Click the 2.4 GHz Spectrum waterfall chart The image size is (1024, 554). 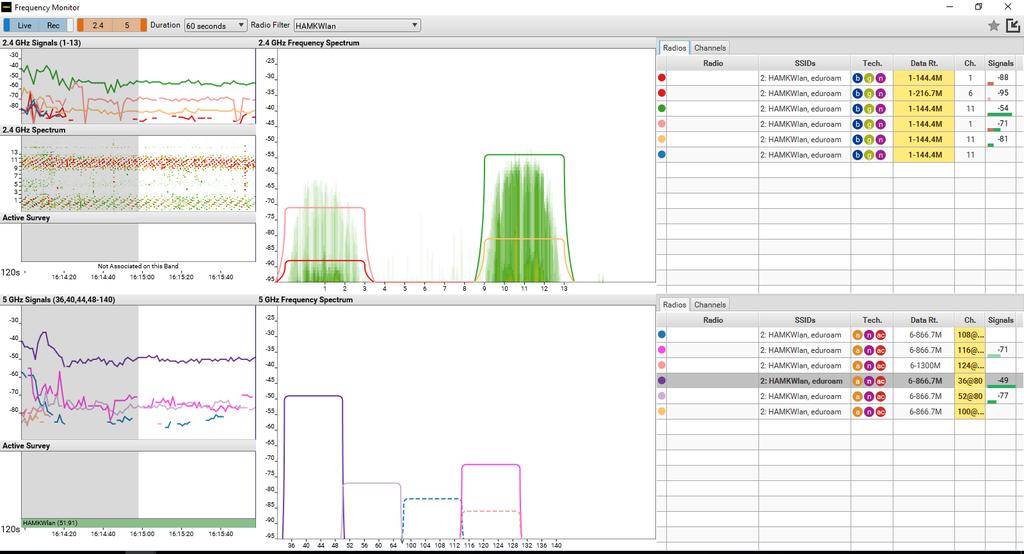(x=138, y=173)
